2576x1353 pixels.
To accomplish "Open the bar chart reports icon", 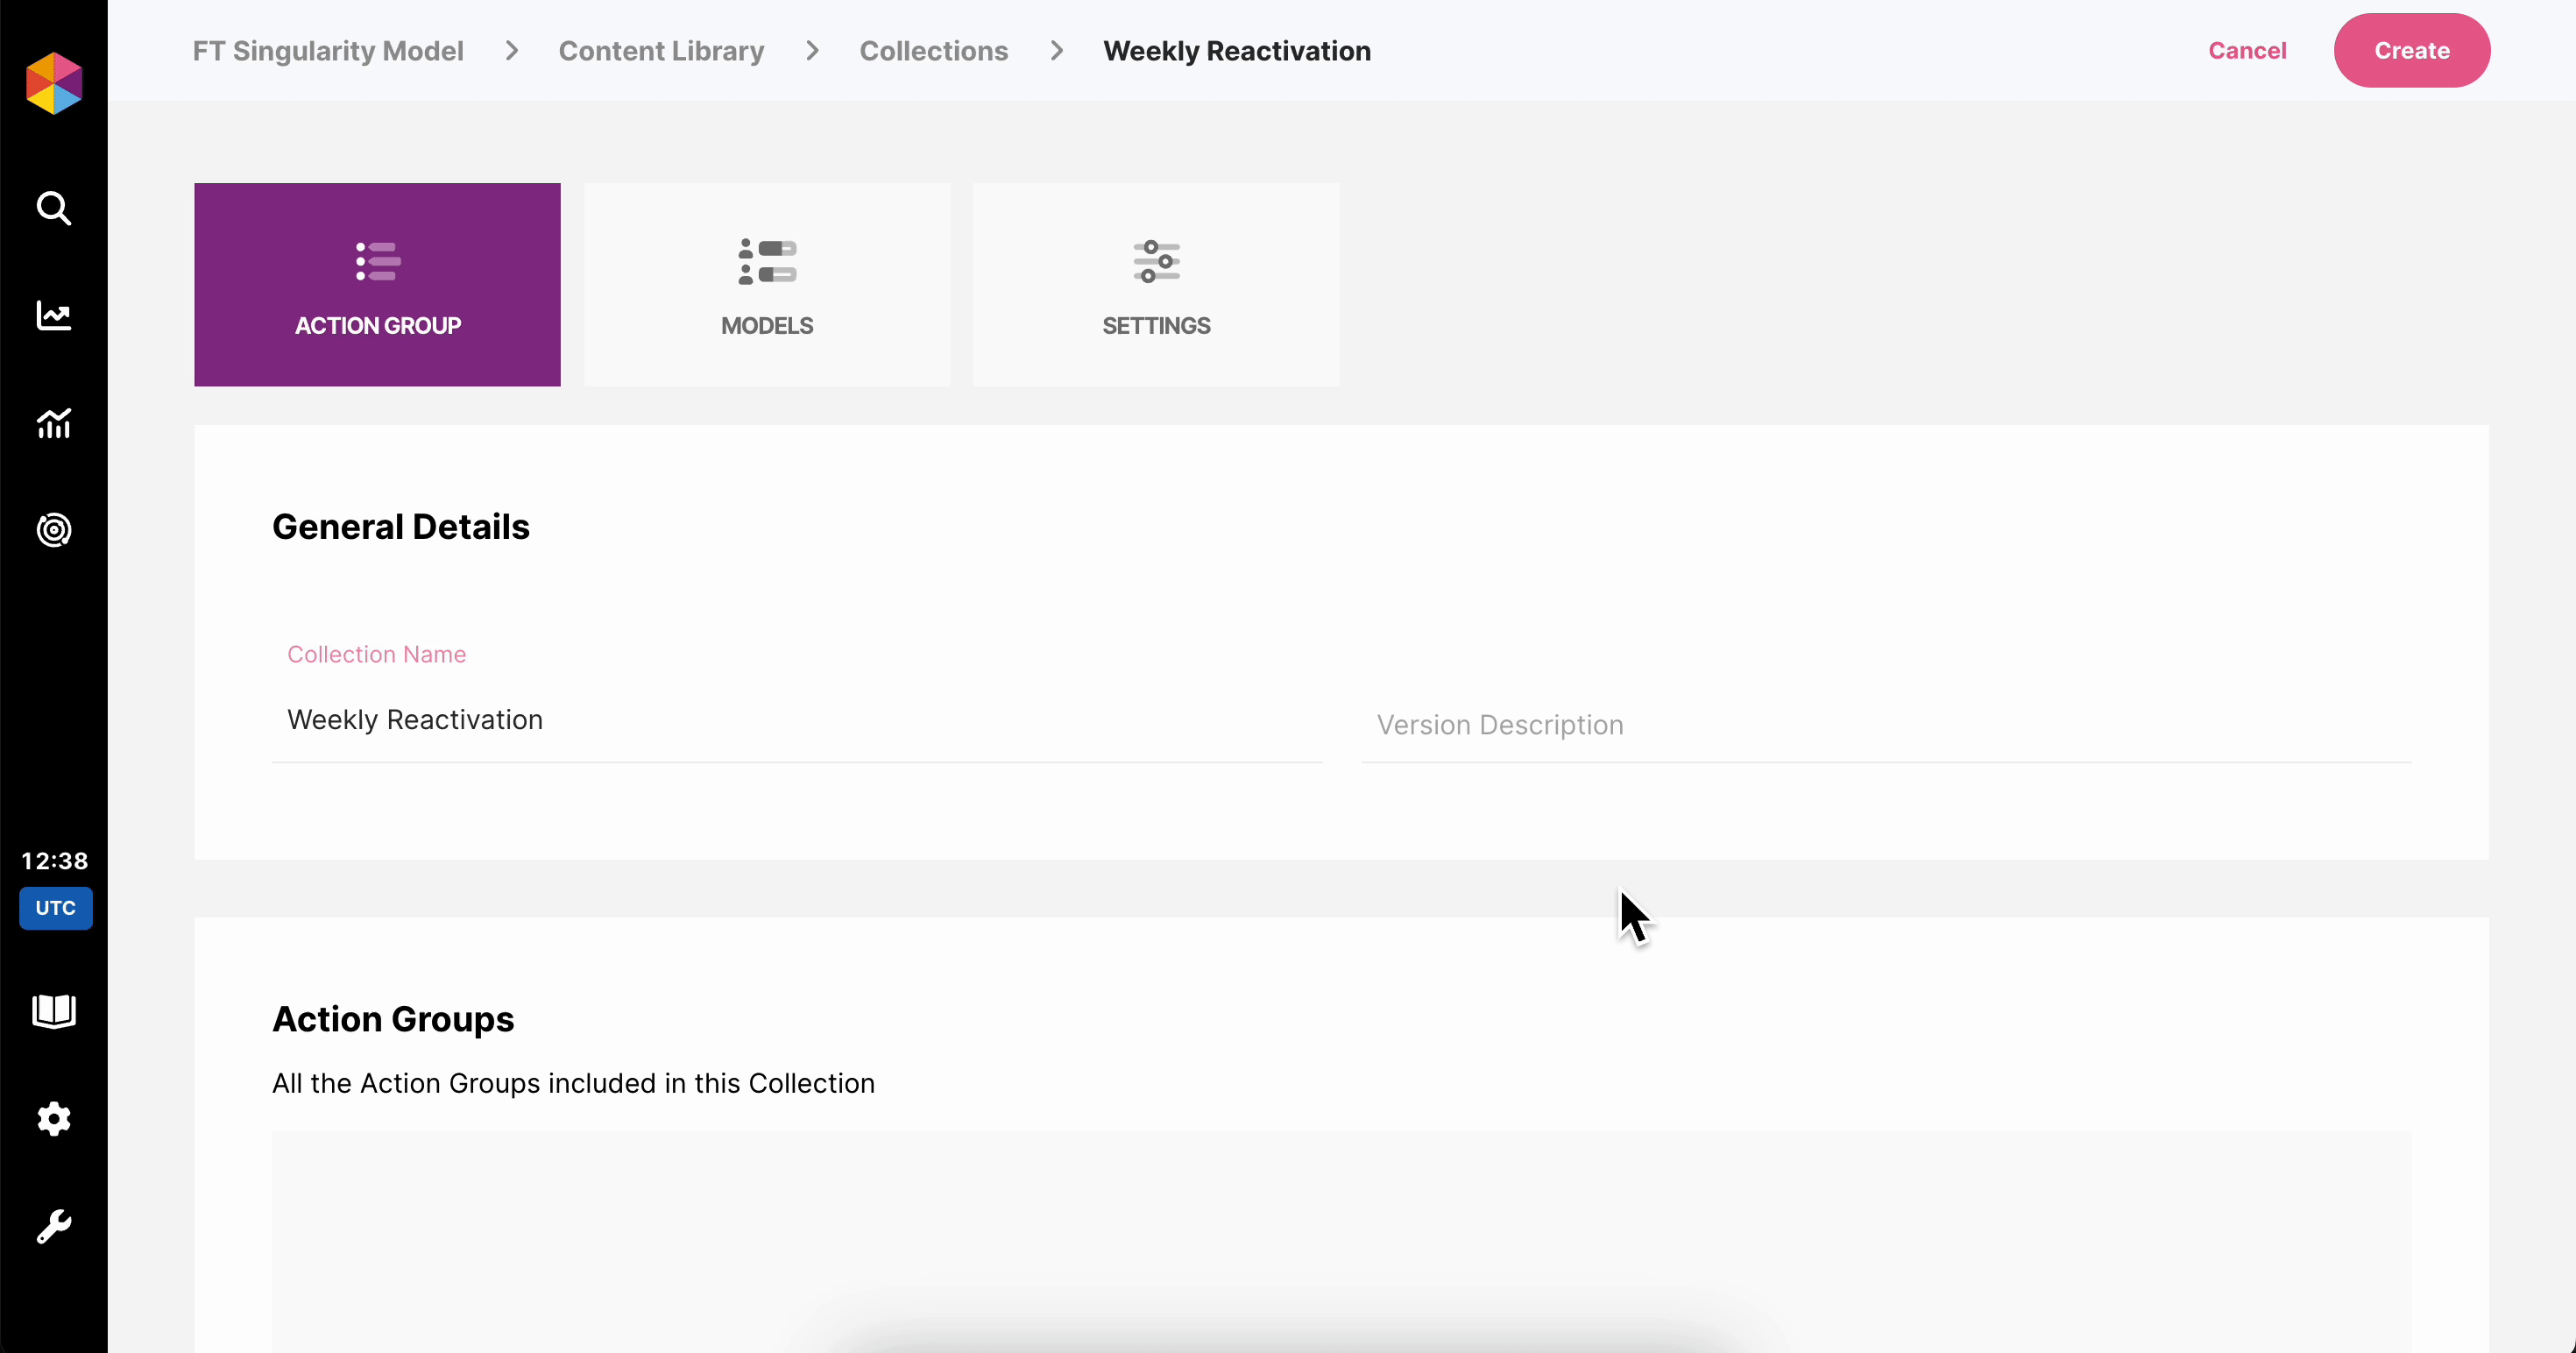I will tap(54, 423).
